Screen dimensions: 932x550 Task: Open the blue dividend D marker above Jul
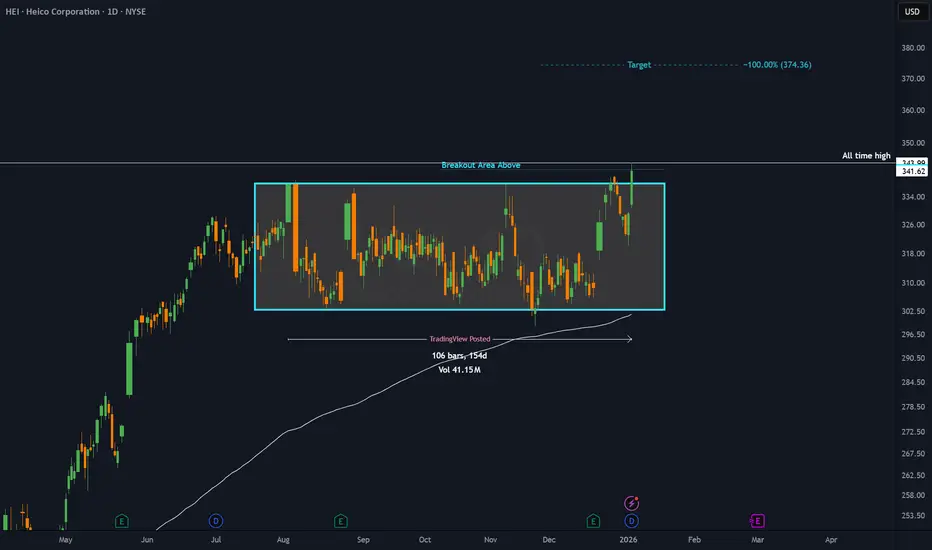[216, 521]
